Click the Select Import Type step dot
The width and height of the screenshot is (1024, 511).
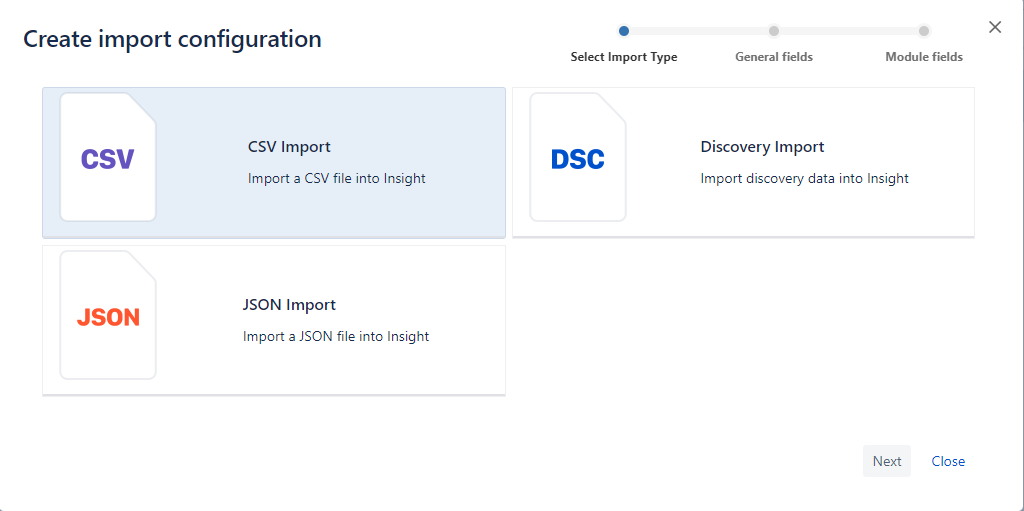(x=624, y=31)
